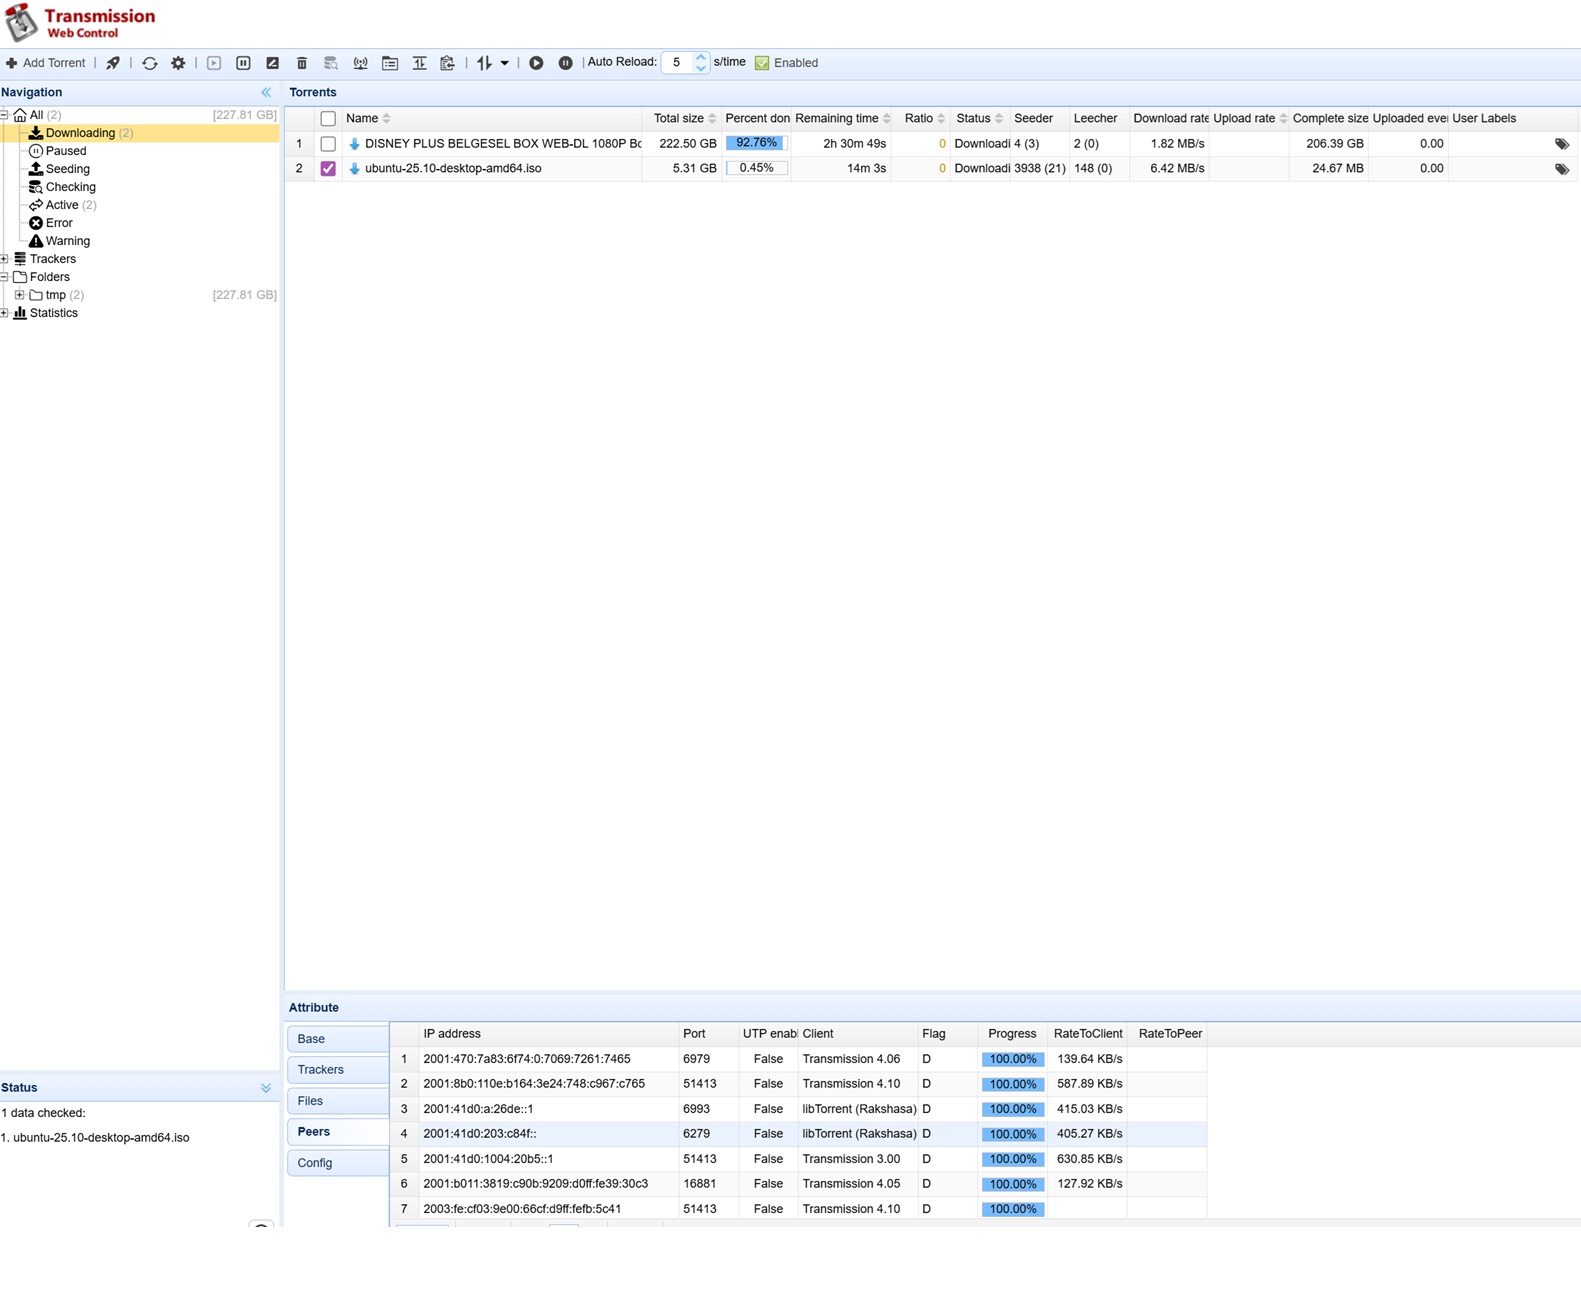Viewport: 1581px width, 1295px height.
Task: Expand the Trackers tree node in Navigation
Action: tap(5, 259)
